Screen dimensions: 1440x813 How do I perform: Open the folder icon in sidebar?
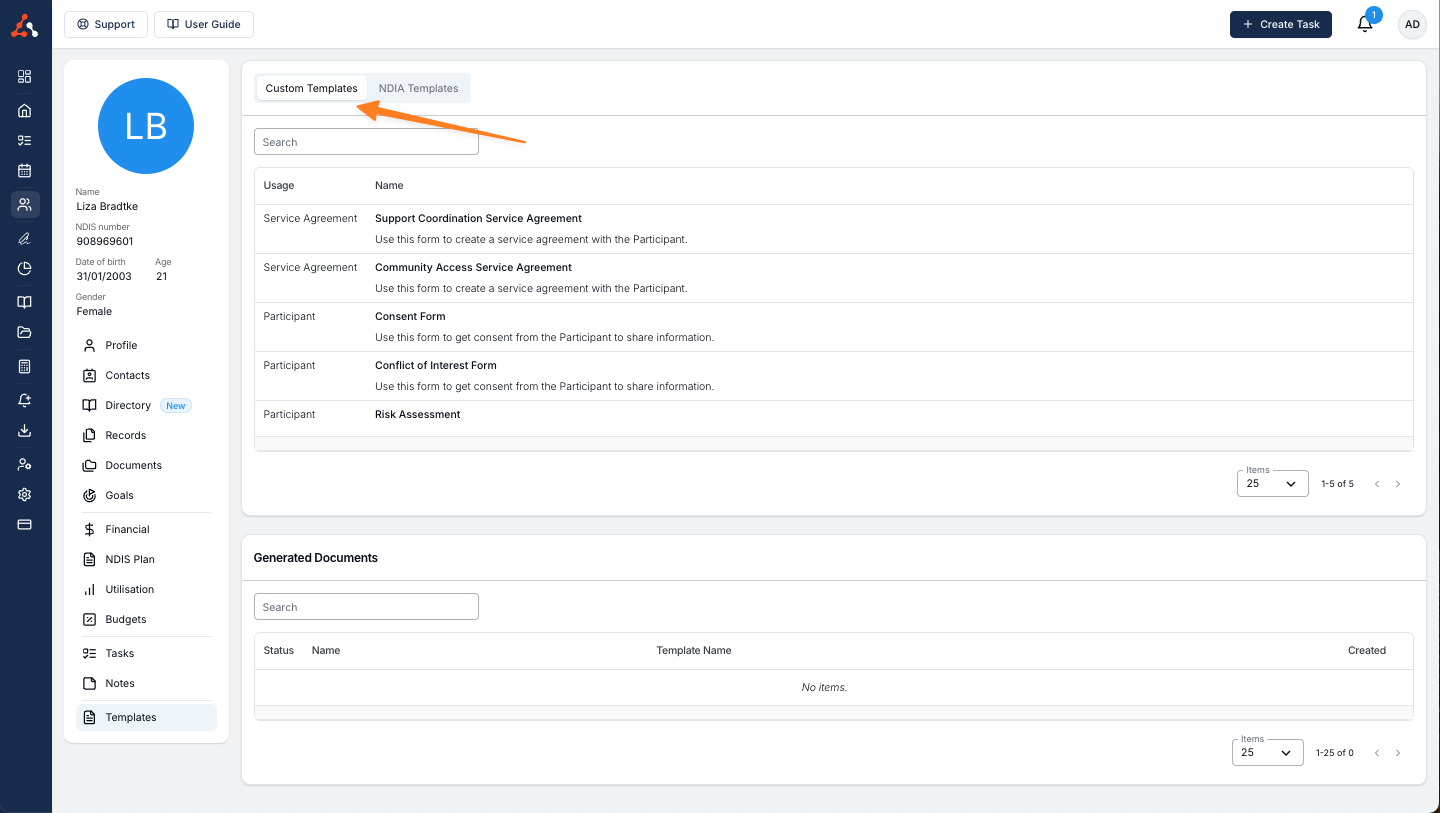coord(25,333)
